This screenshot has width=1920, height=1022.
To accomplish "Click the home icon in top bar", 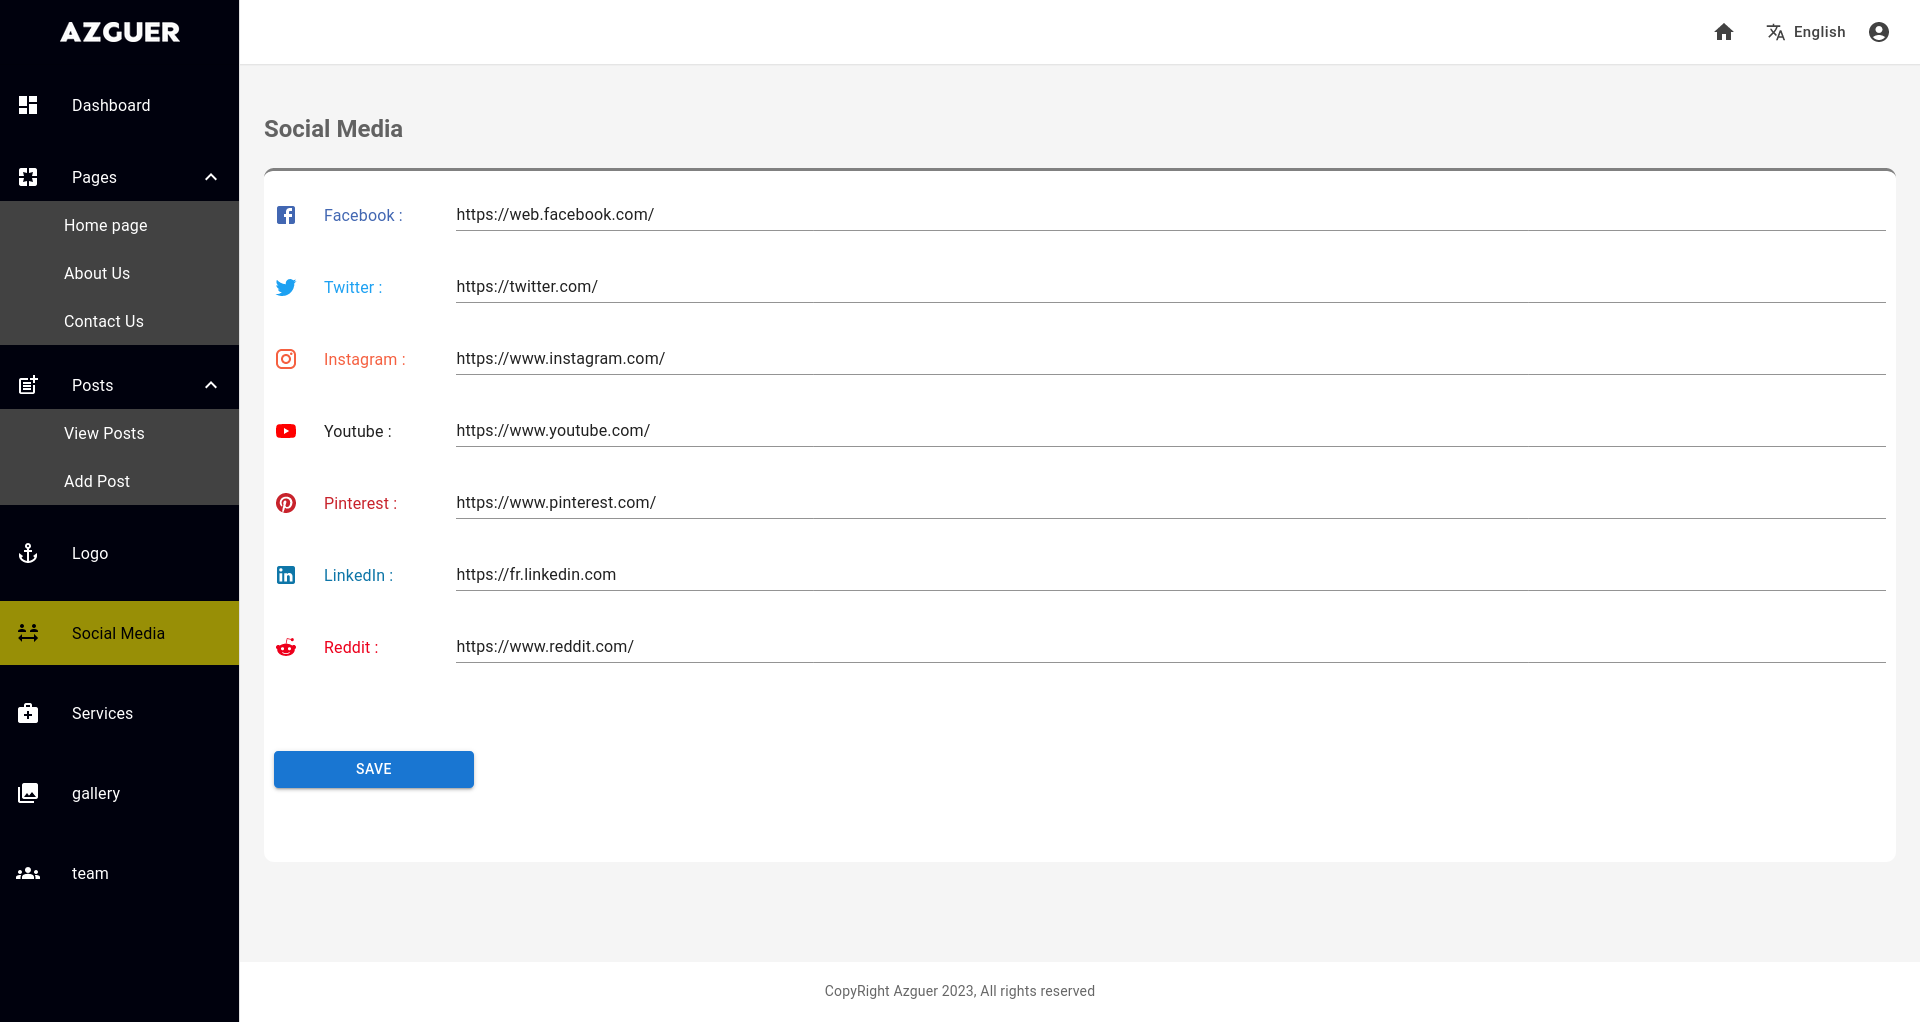I will coord(1724,32).
